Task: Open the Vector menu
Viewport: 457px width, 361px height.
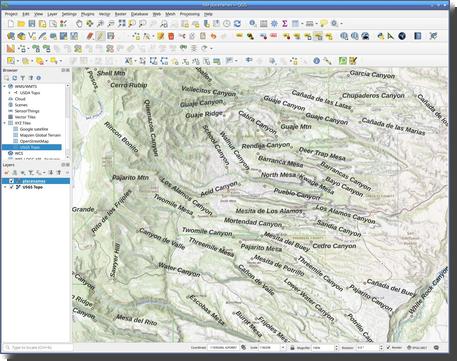Action: point(104,14)
